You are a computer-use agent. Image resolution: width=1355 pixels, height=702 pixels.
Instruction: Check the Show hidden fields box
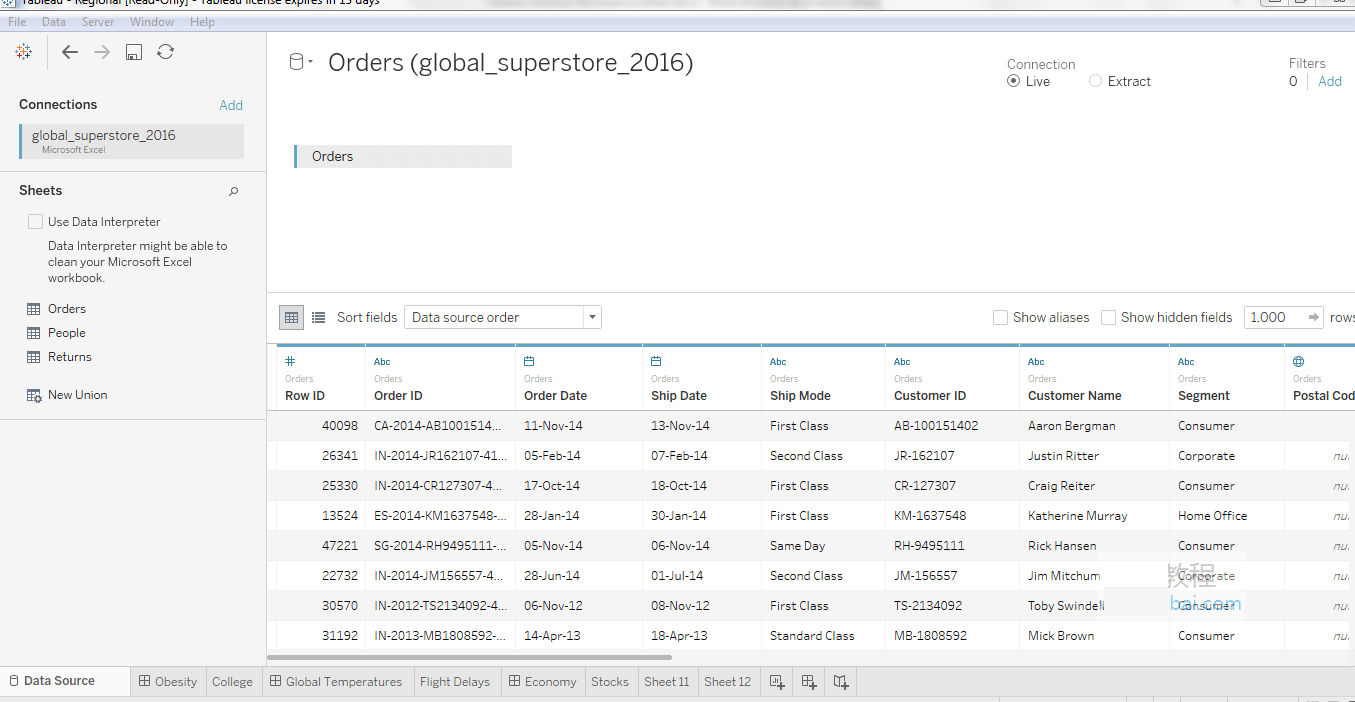pyautogui.click(x=1108, y=317)
